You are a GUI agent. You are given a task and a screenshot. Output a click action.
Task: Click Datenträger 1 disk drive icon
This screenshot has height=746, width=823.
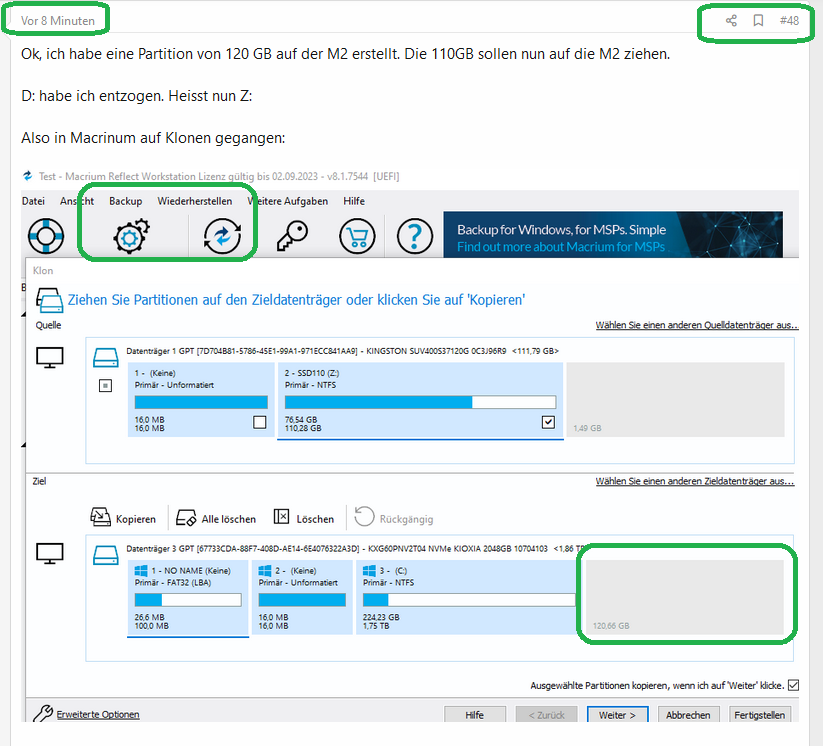(105, 357)
